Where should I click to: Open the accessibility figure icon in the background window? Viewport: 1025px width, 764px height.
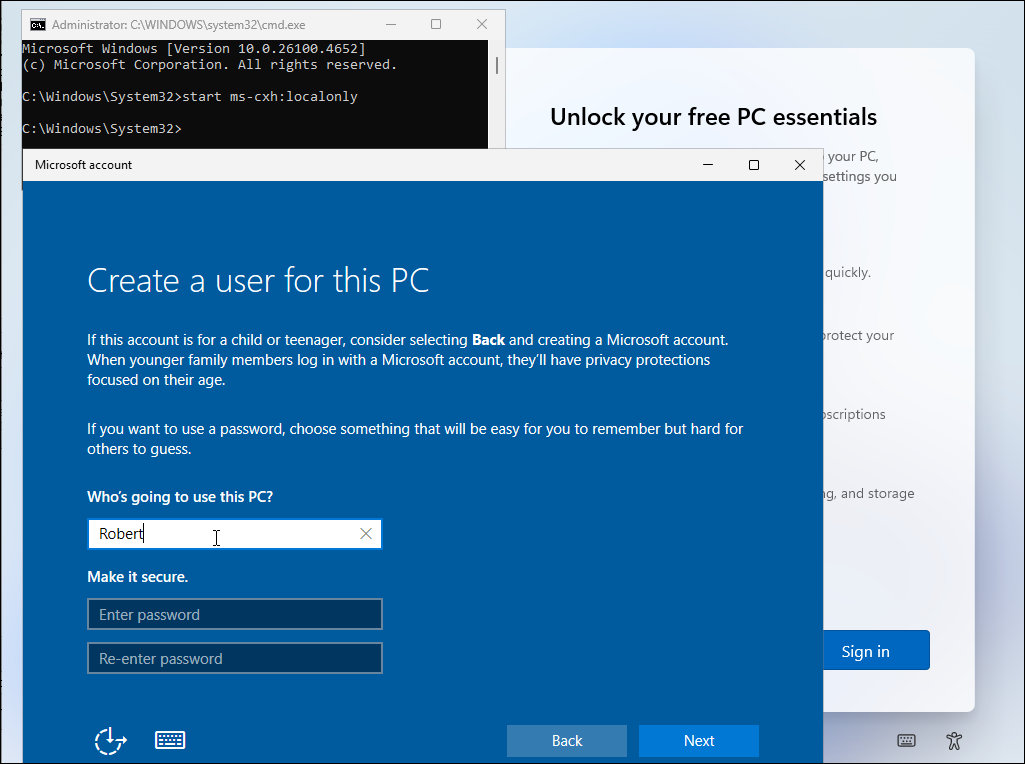point(954,740)
